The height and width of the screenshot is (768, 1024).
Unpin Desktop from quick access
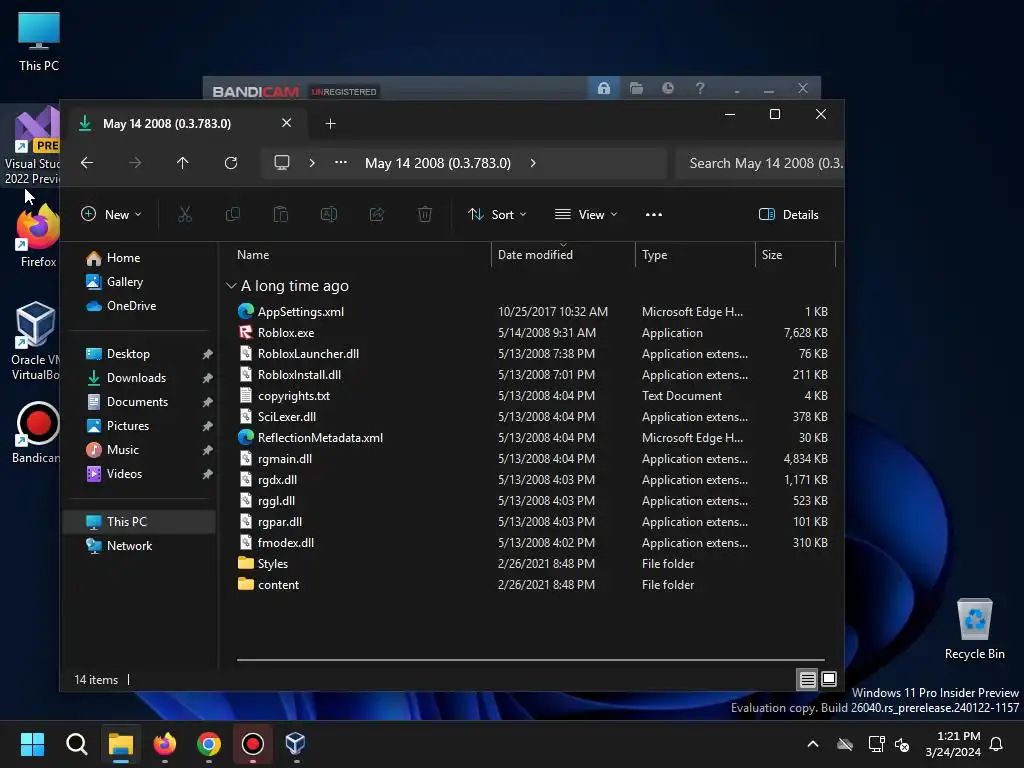click(x=208, y=354)
